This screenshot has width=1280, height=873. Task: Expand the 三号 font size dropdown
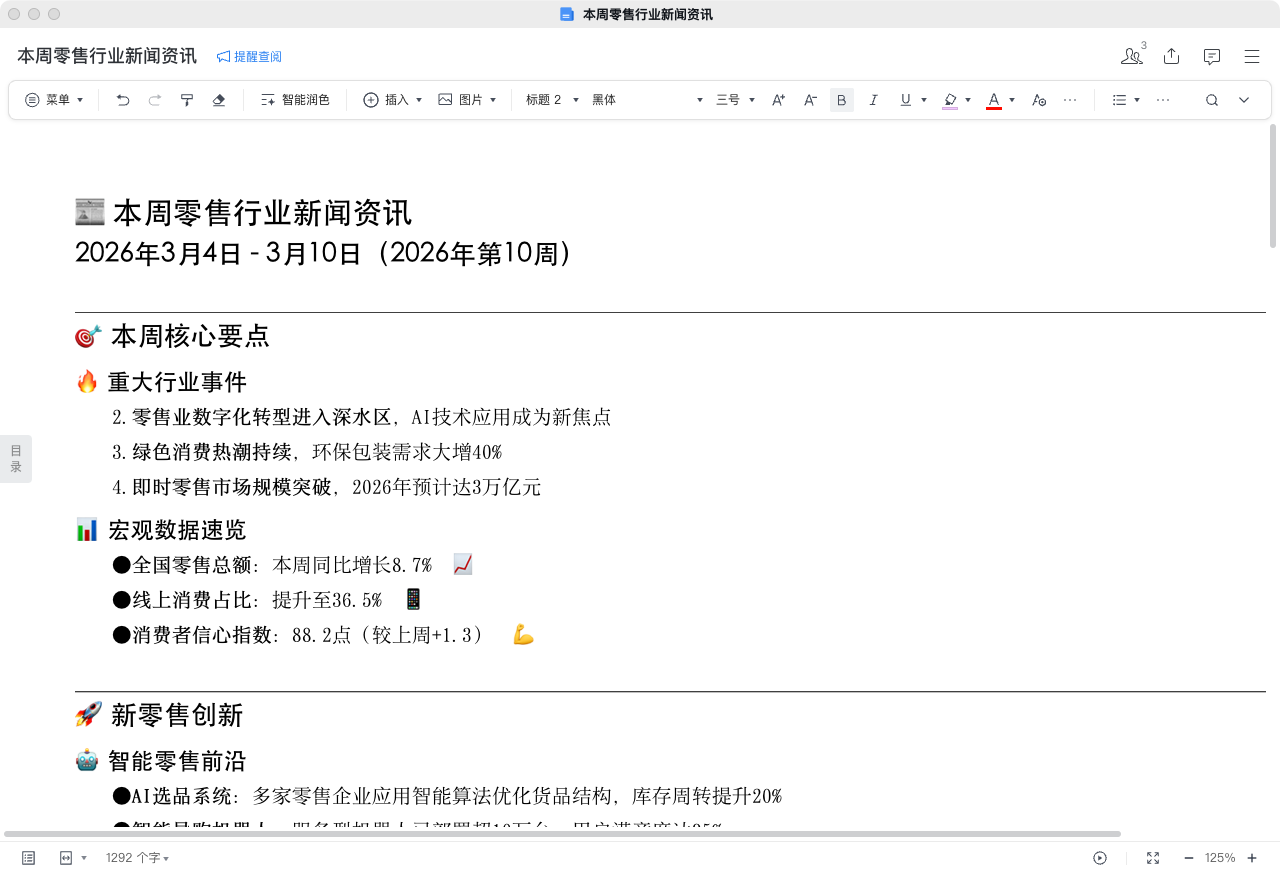point(733,100)
